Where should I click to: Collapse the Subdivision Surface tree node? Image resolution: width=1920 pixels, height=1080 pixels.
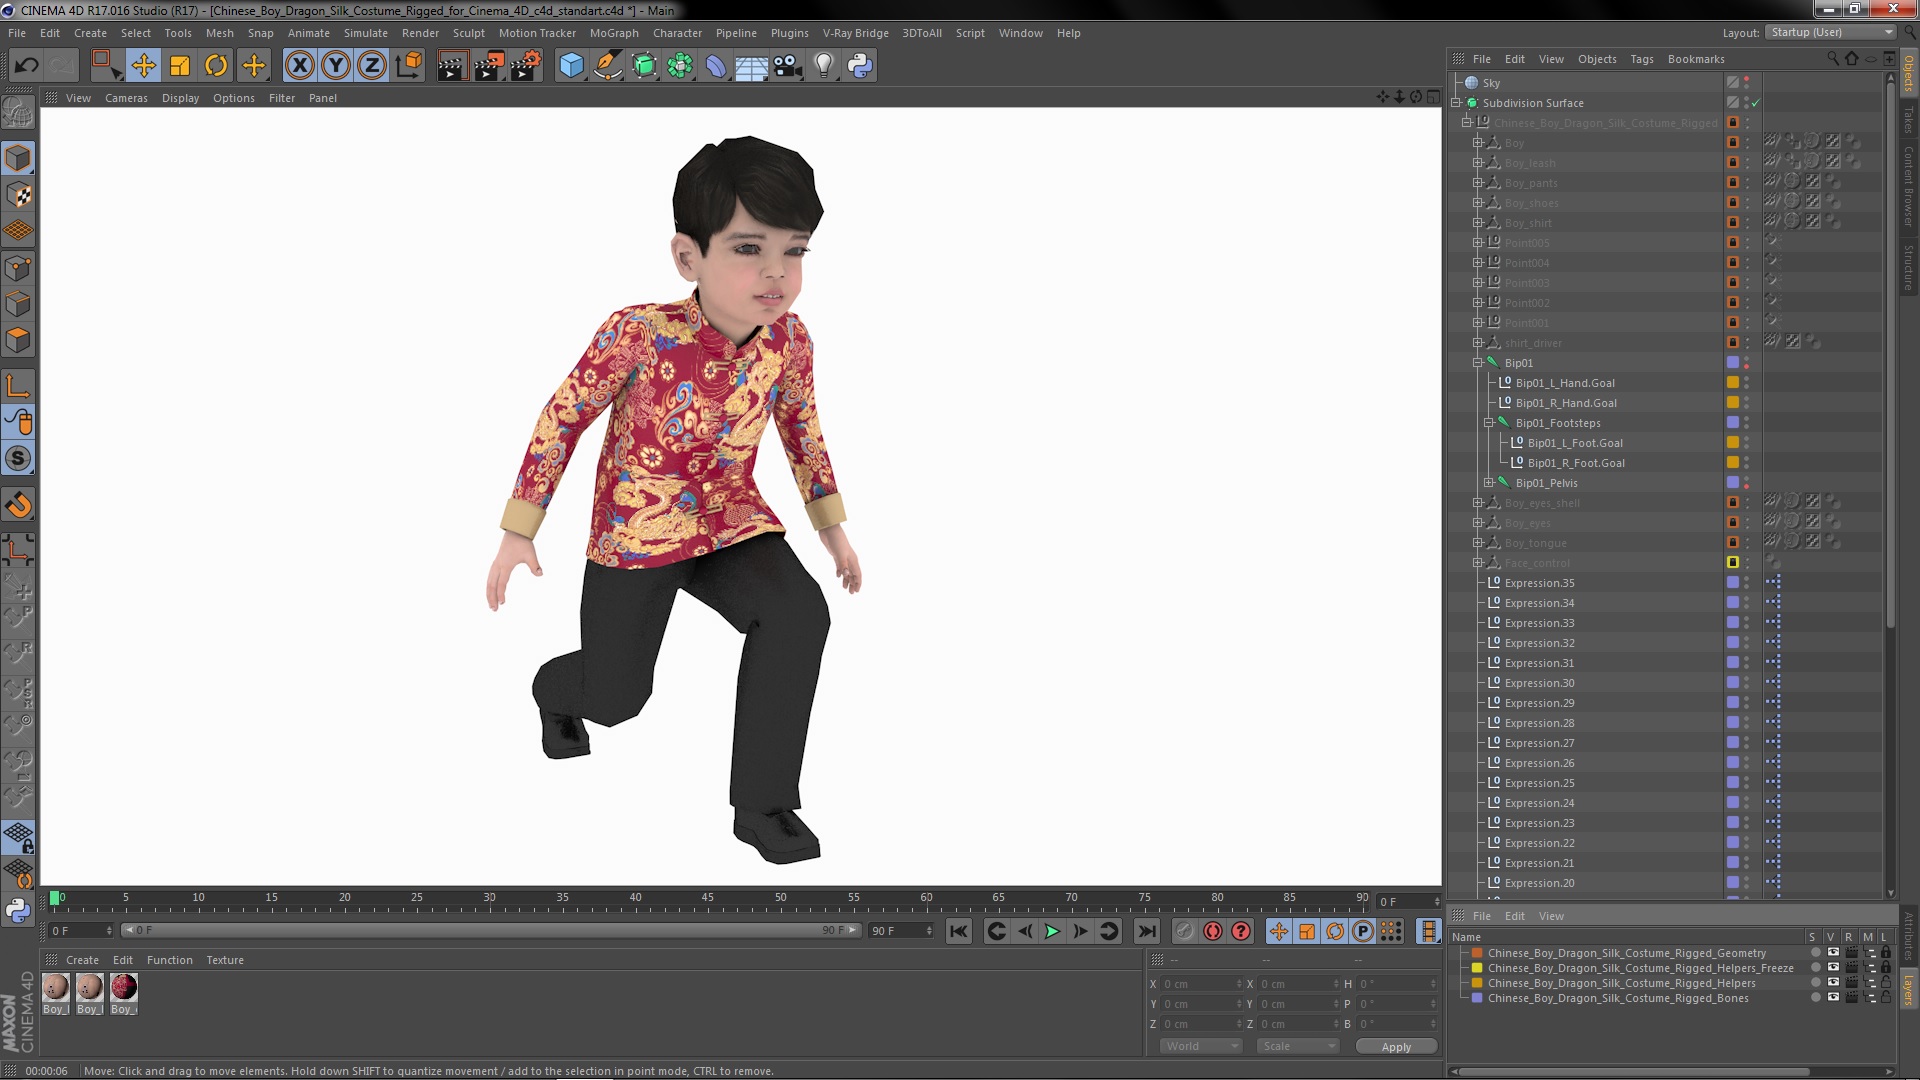1457,103
